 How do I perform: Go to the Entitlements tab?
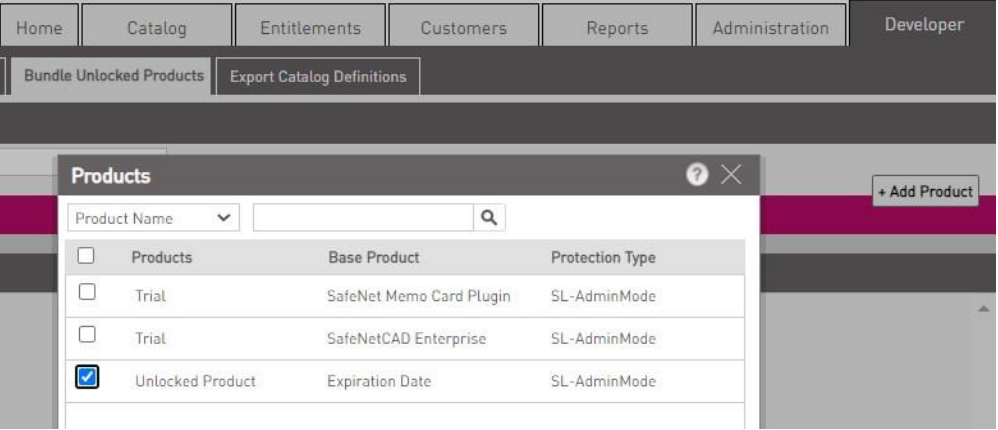310,29
